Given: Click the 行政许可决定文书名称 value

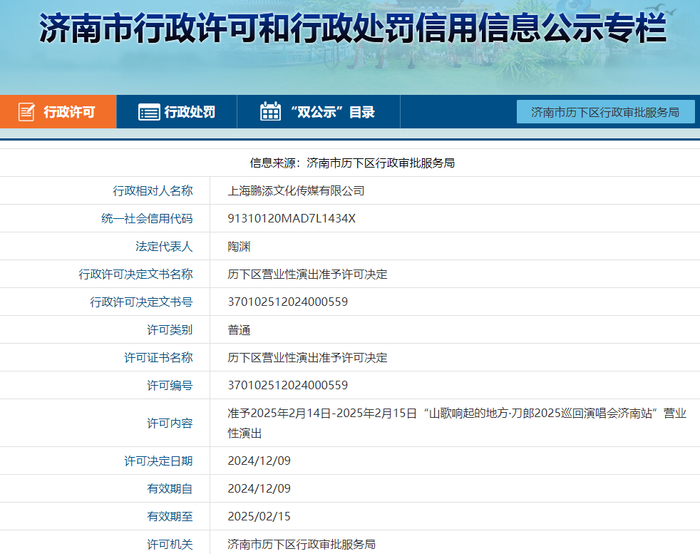Looking at the screenshot, I should click(x=307, y=274).
